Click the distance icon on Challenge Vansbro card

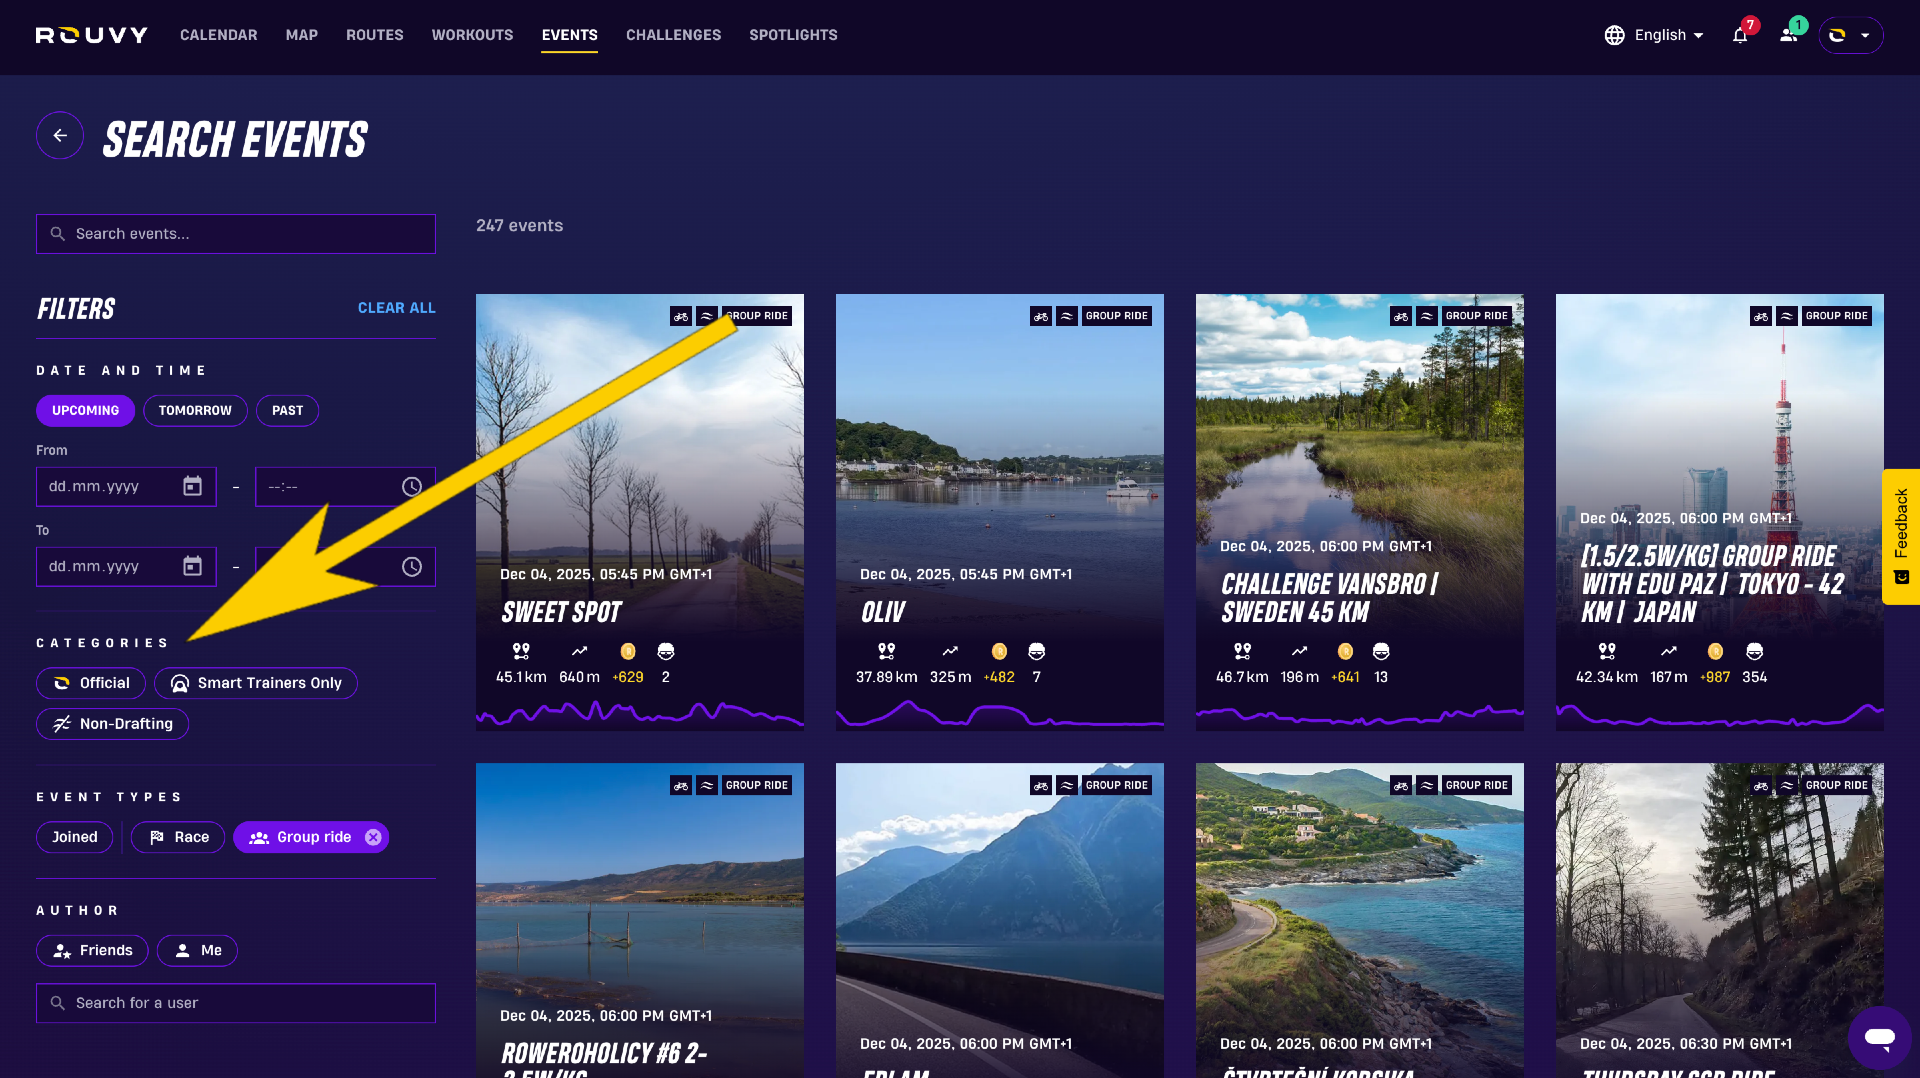1242,651
